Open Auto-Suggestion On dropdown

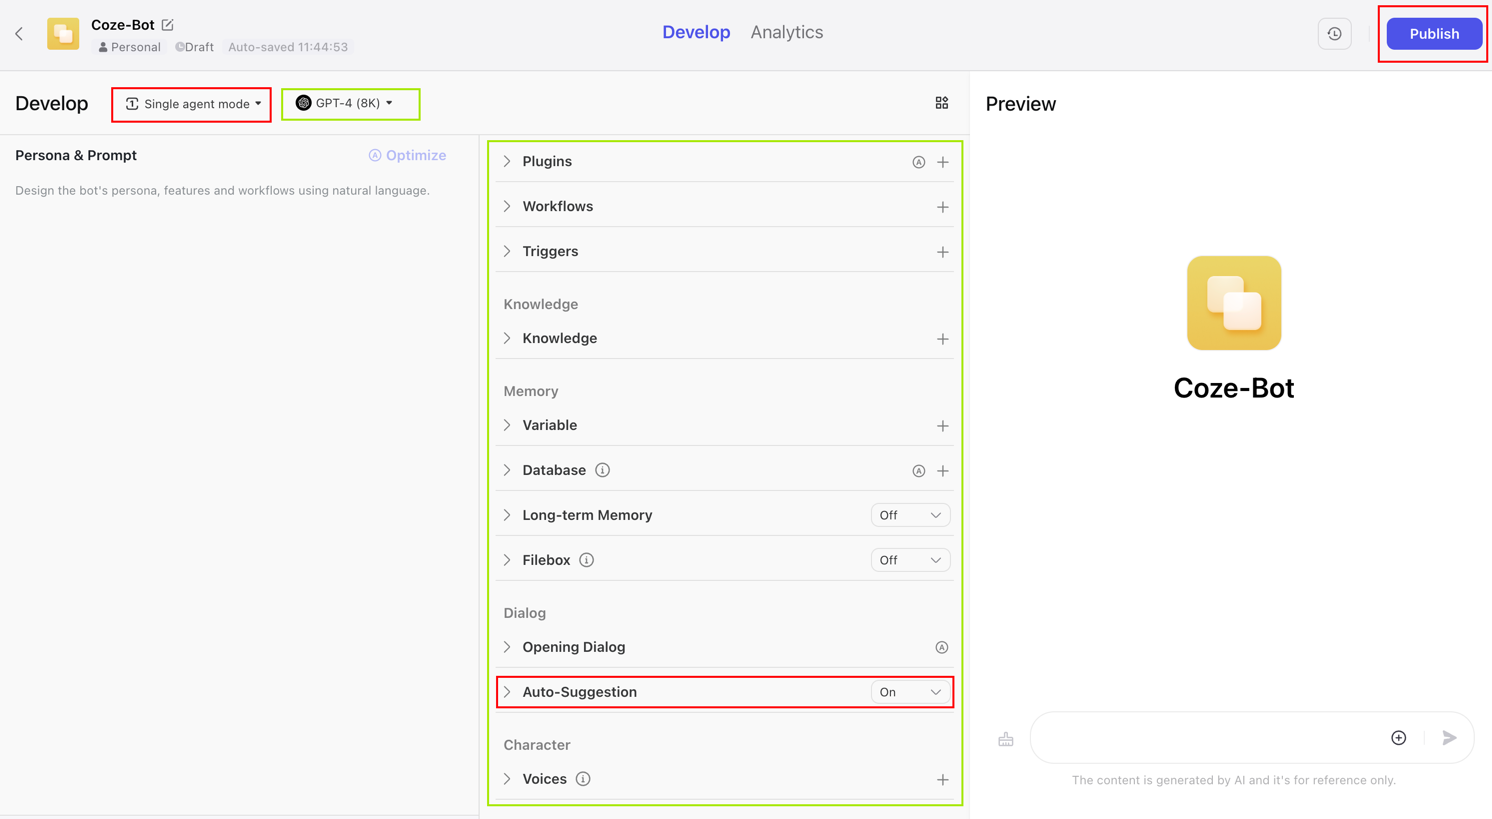click(910, 692)
